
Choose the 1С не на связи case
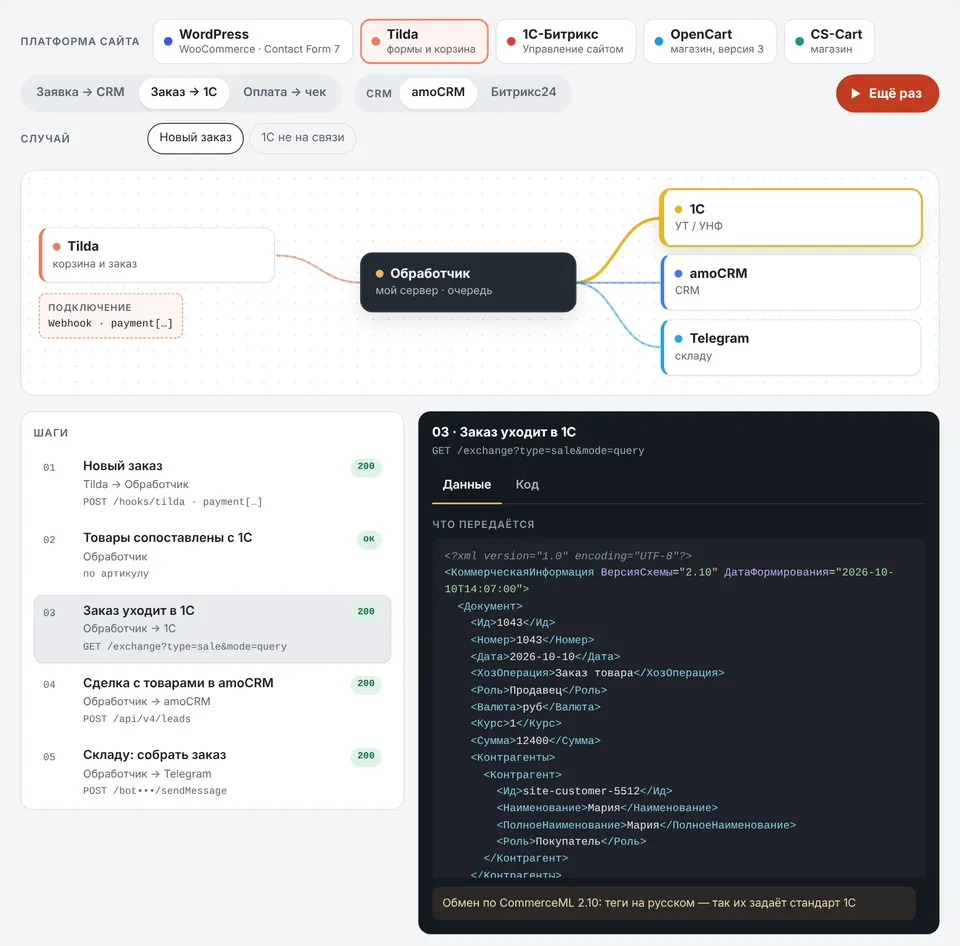click(x=302, y=138)
